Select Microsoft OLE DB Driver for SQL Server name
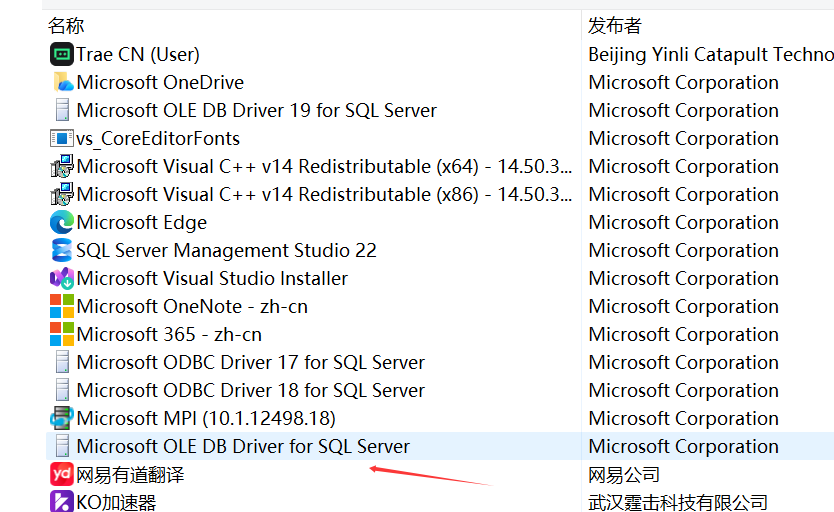Viewport: 834px width, 512px height. (243, 447)
